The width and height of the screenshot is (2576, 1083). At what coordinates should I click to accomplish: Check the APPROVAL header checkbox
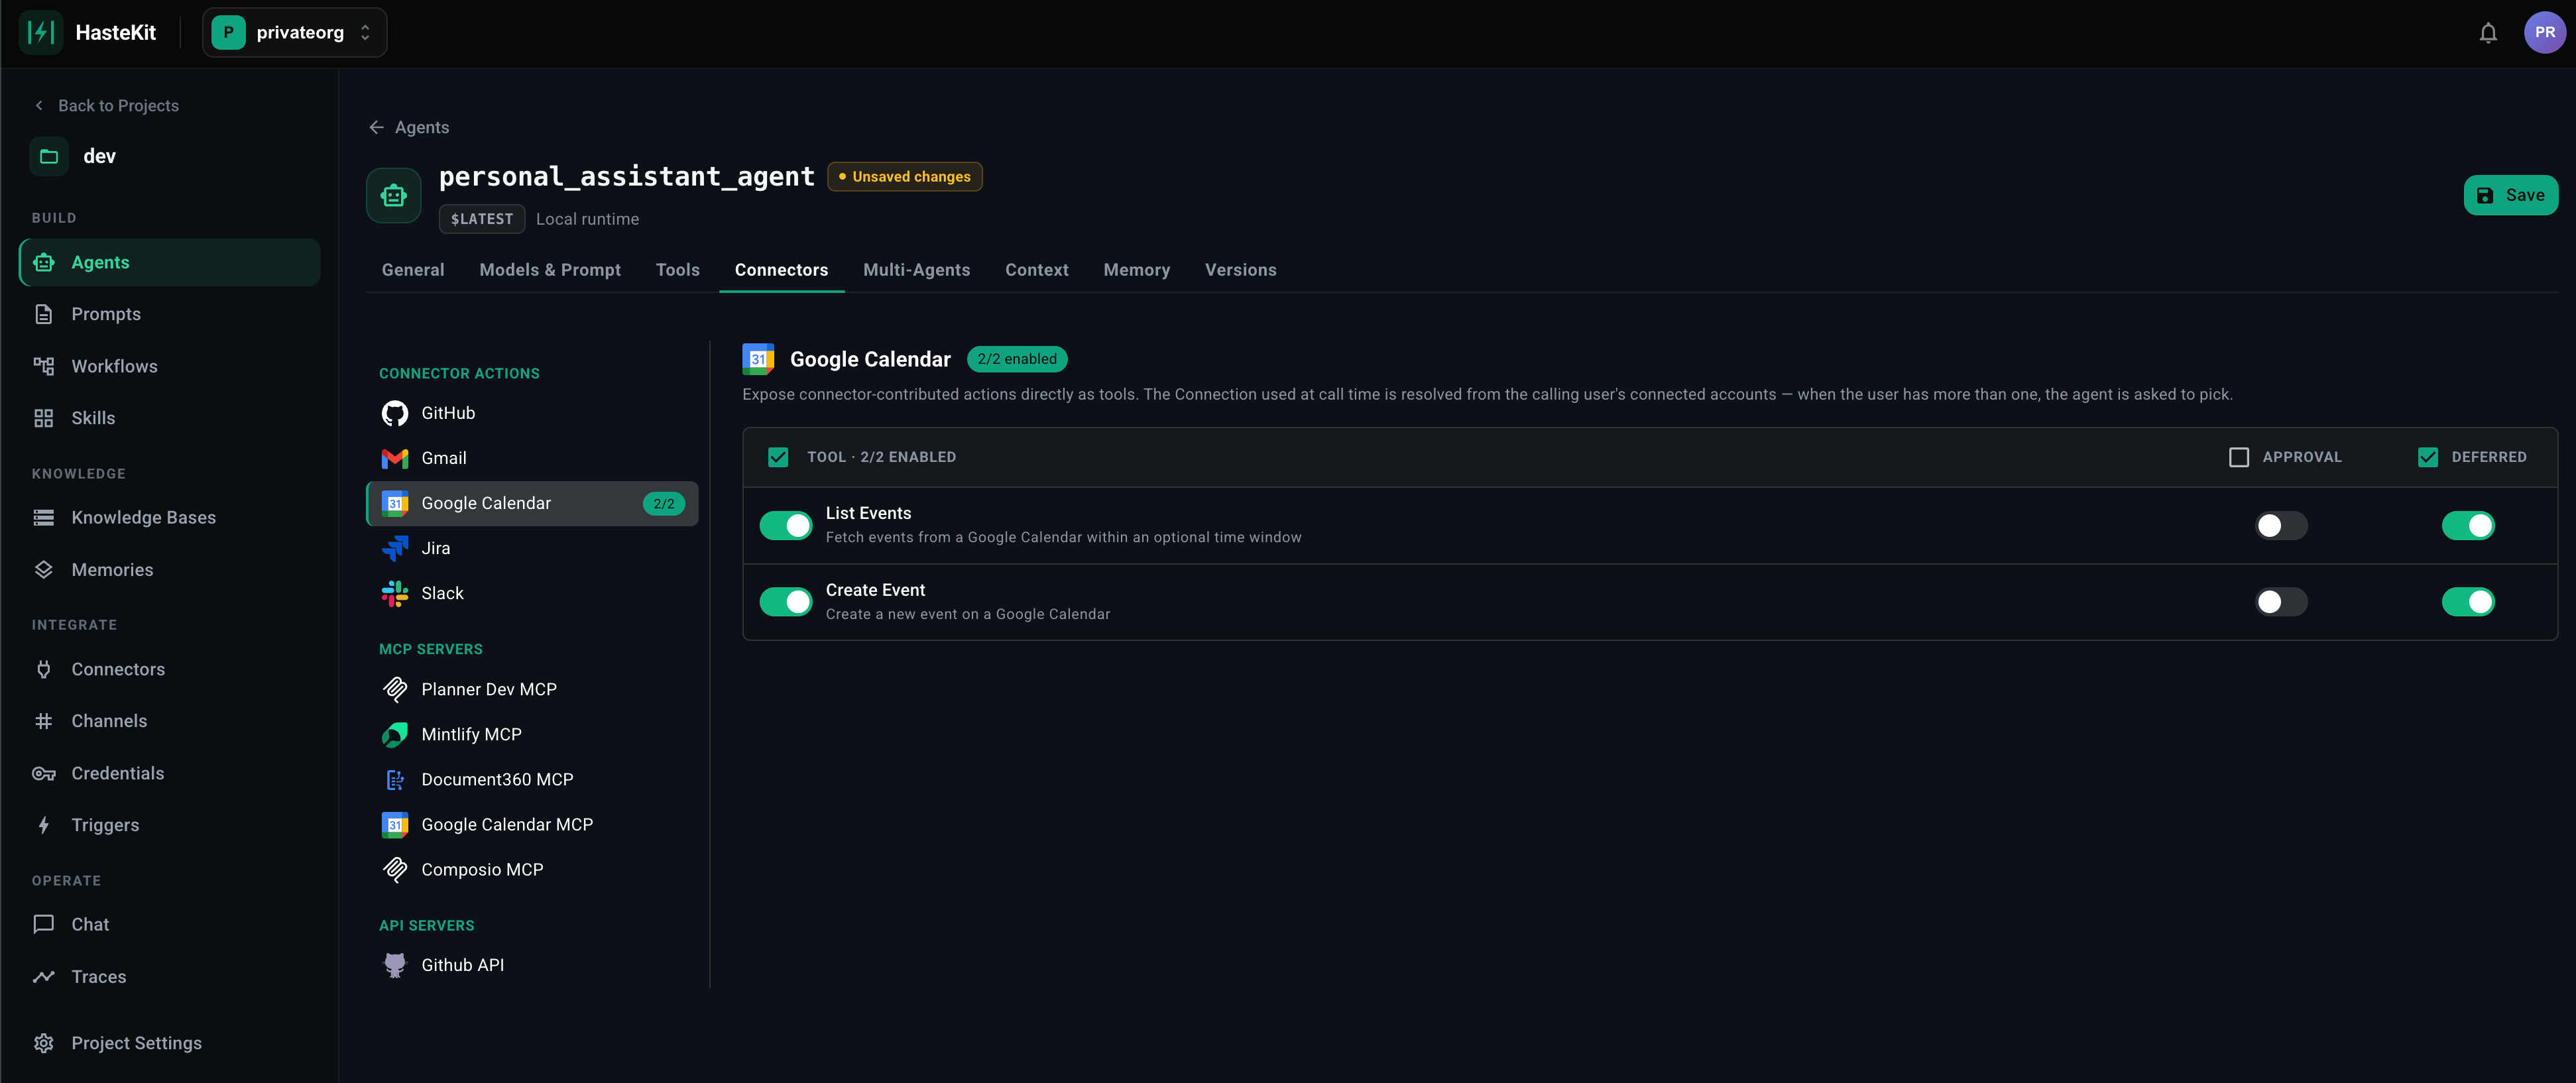2239,457
